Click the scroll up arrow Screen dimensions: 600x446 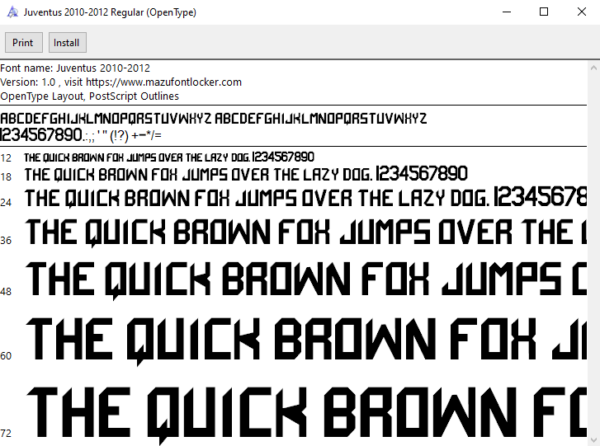(x=593, y=68)
